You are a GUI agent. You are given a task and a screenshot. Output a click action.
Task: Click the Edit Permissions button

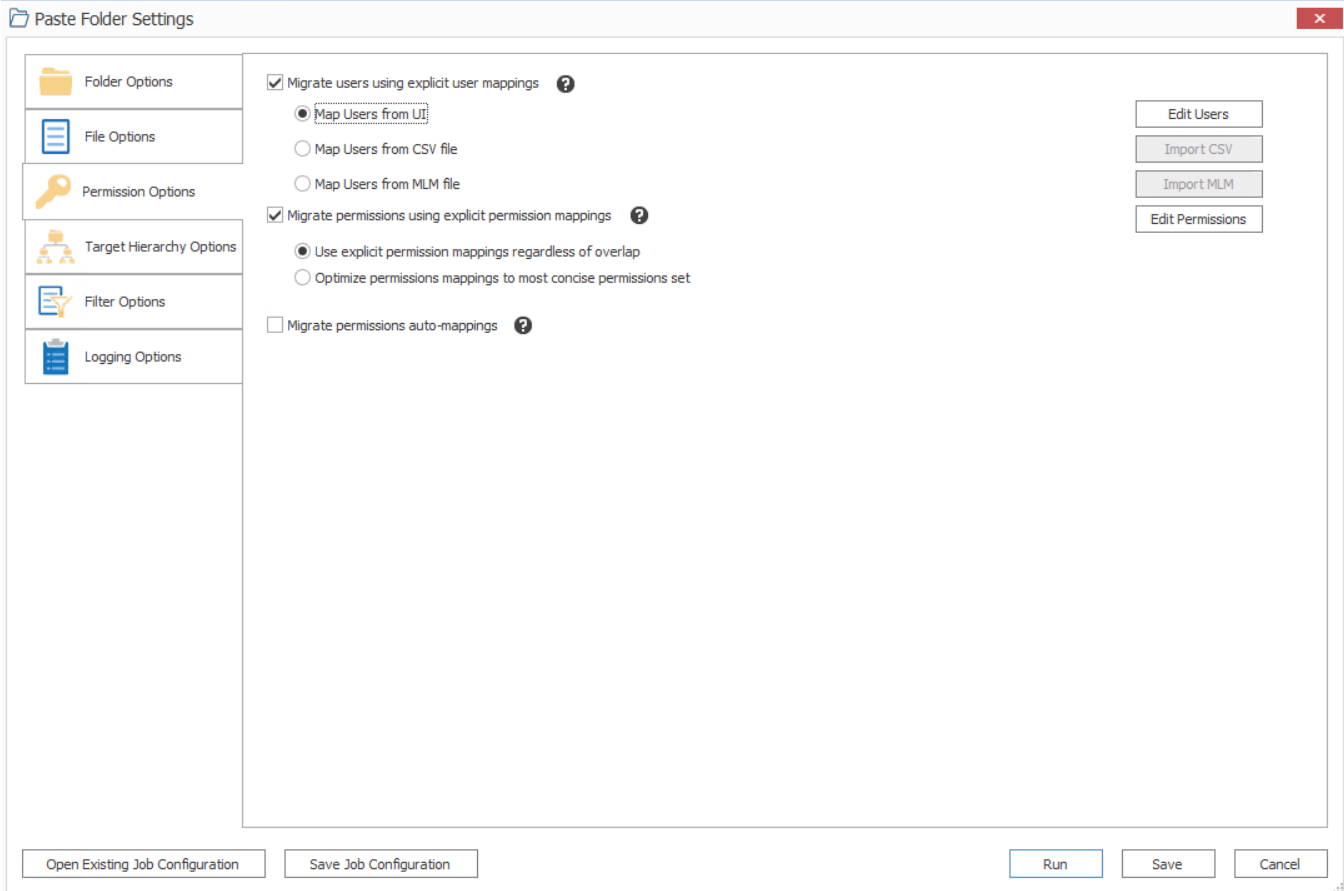[x=1198, y=219]
